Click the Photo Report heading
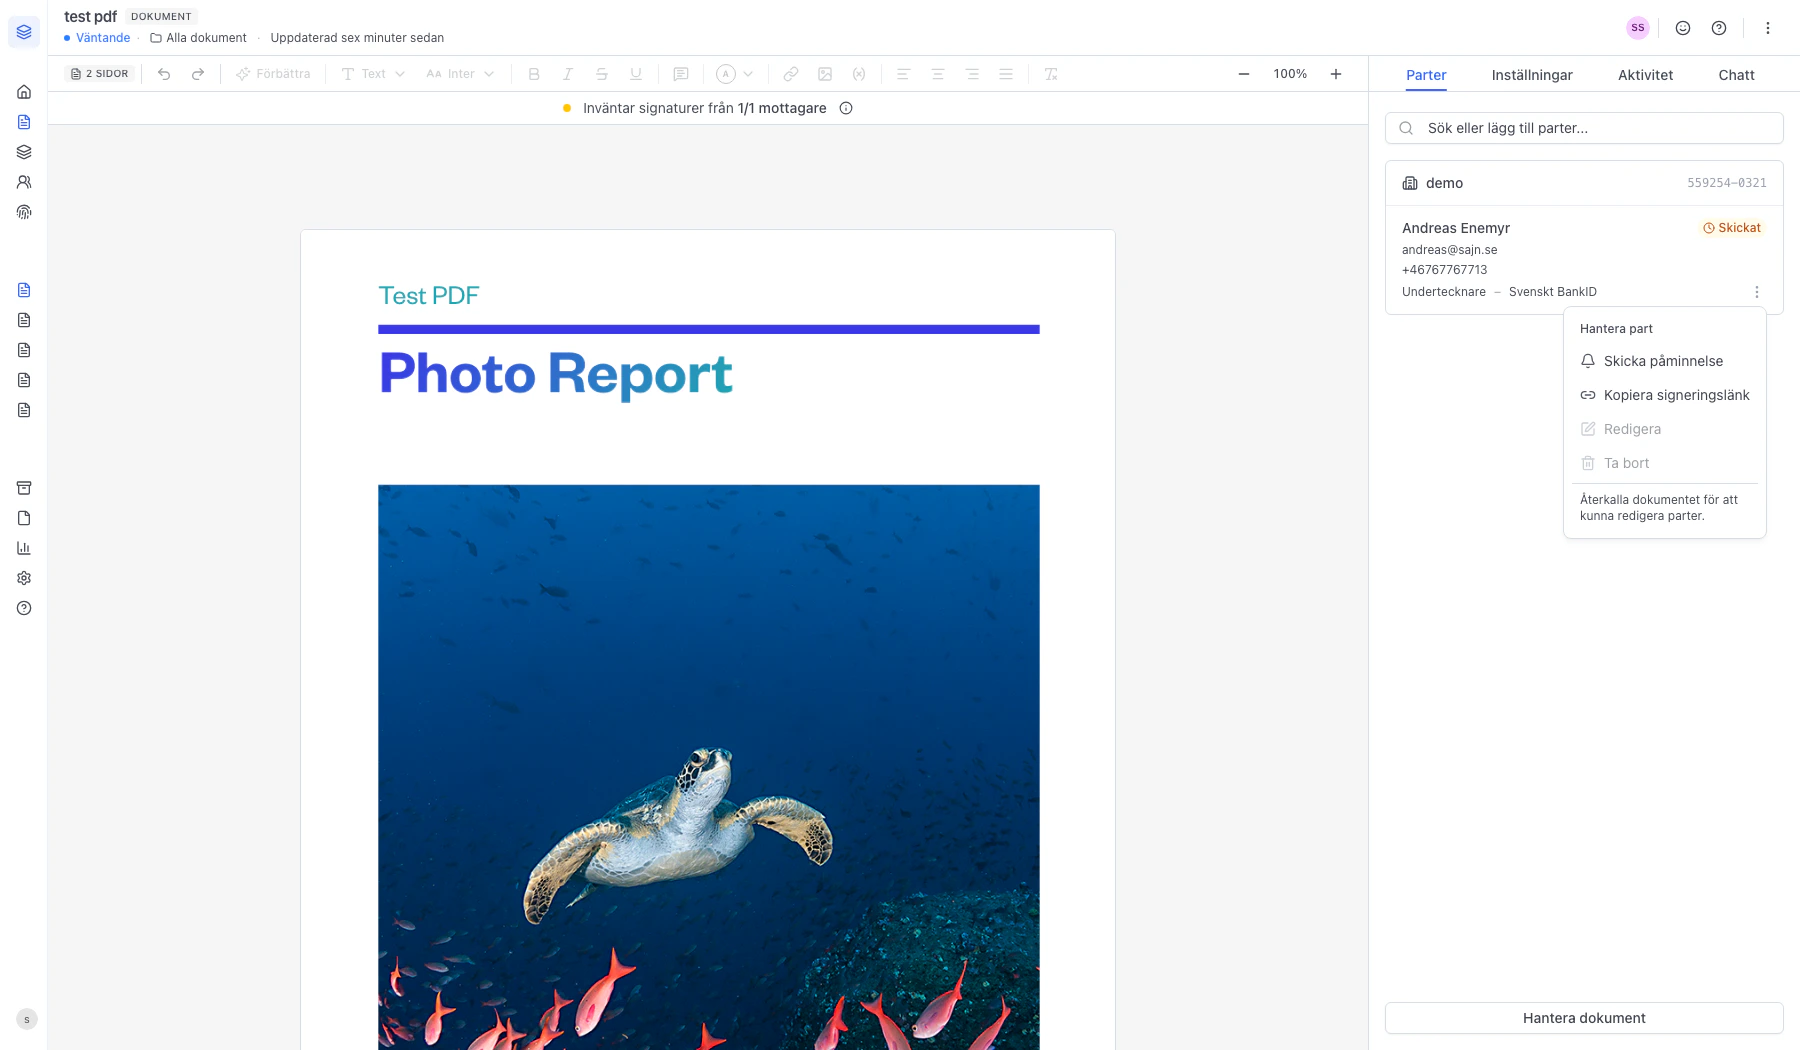This screenshot has height=1050, width=1800. [x=556, y=374]
